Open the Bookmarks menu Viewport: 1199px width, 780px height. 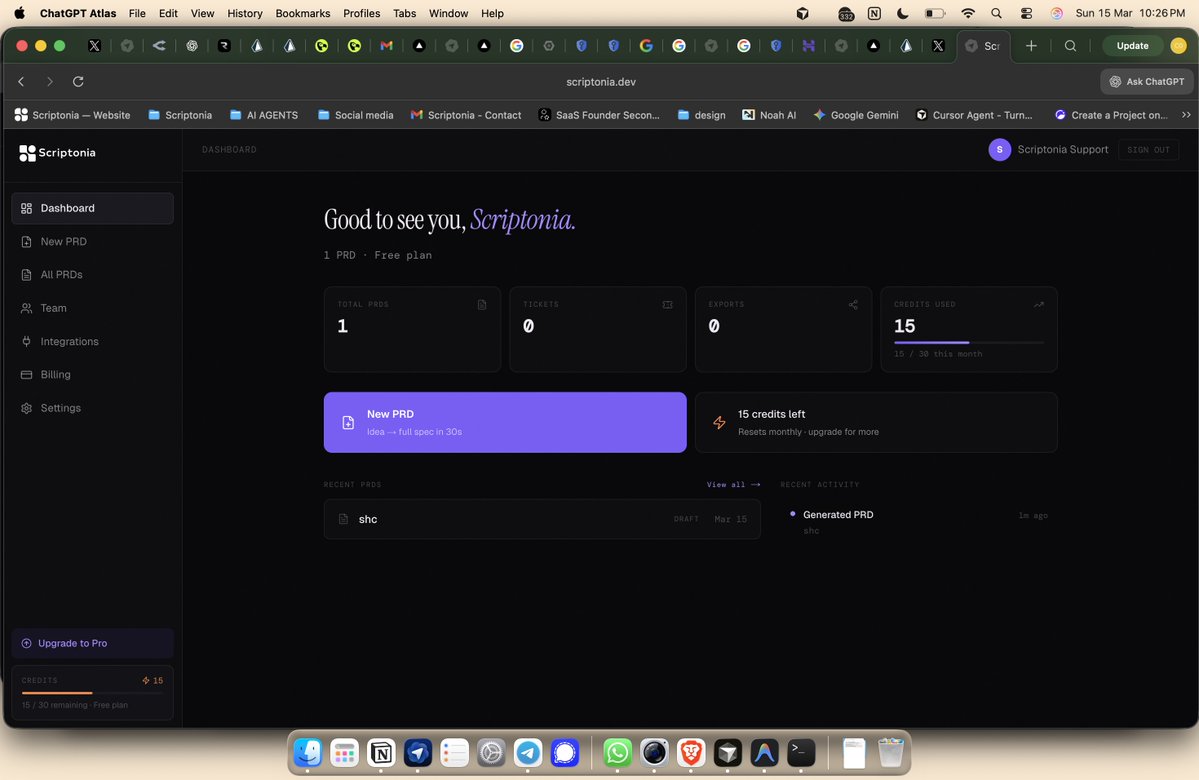click(x=303, y=13)
